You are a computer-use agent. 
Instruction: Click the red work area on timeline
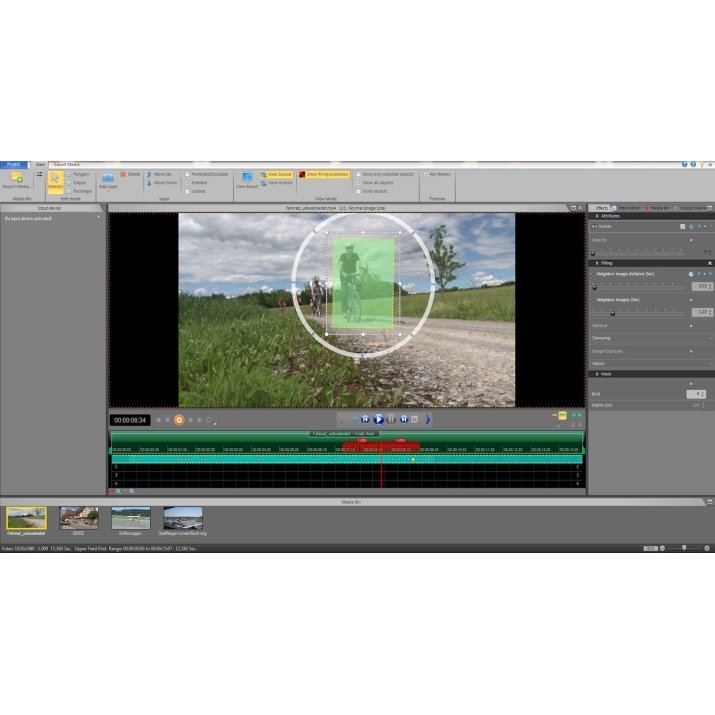point(381,446)
